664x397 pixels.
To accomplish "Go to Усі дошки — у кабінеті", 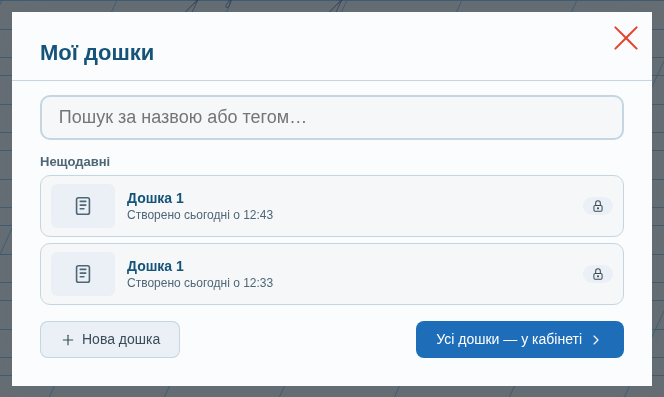I will tap(520, 339).
